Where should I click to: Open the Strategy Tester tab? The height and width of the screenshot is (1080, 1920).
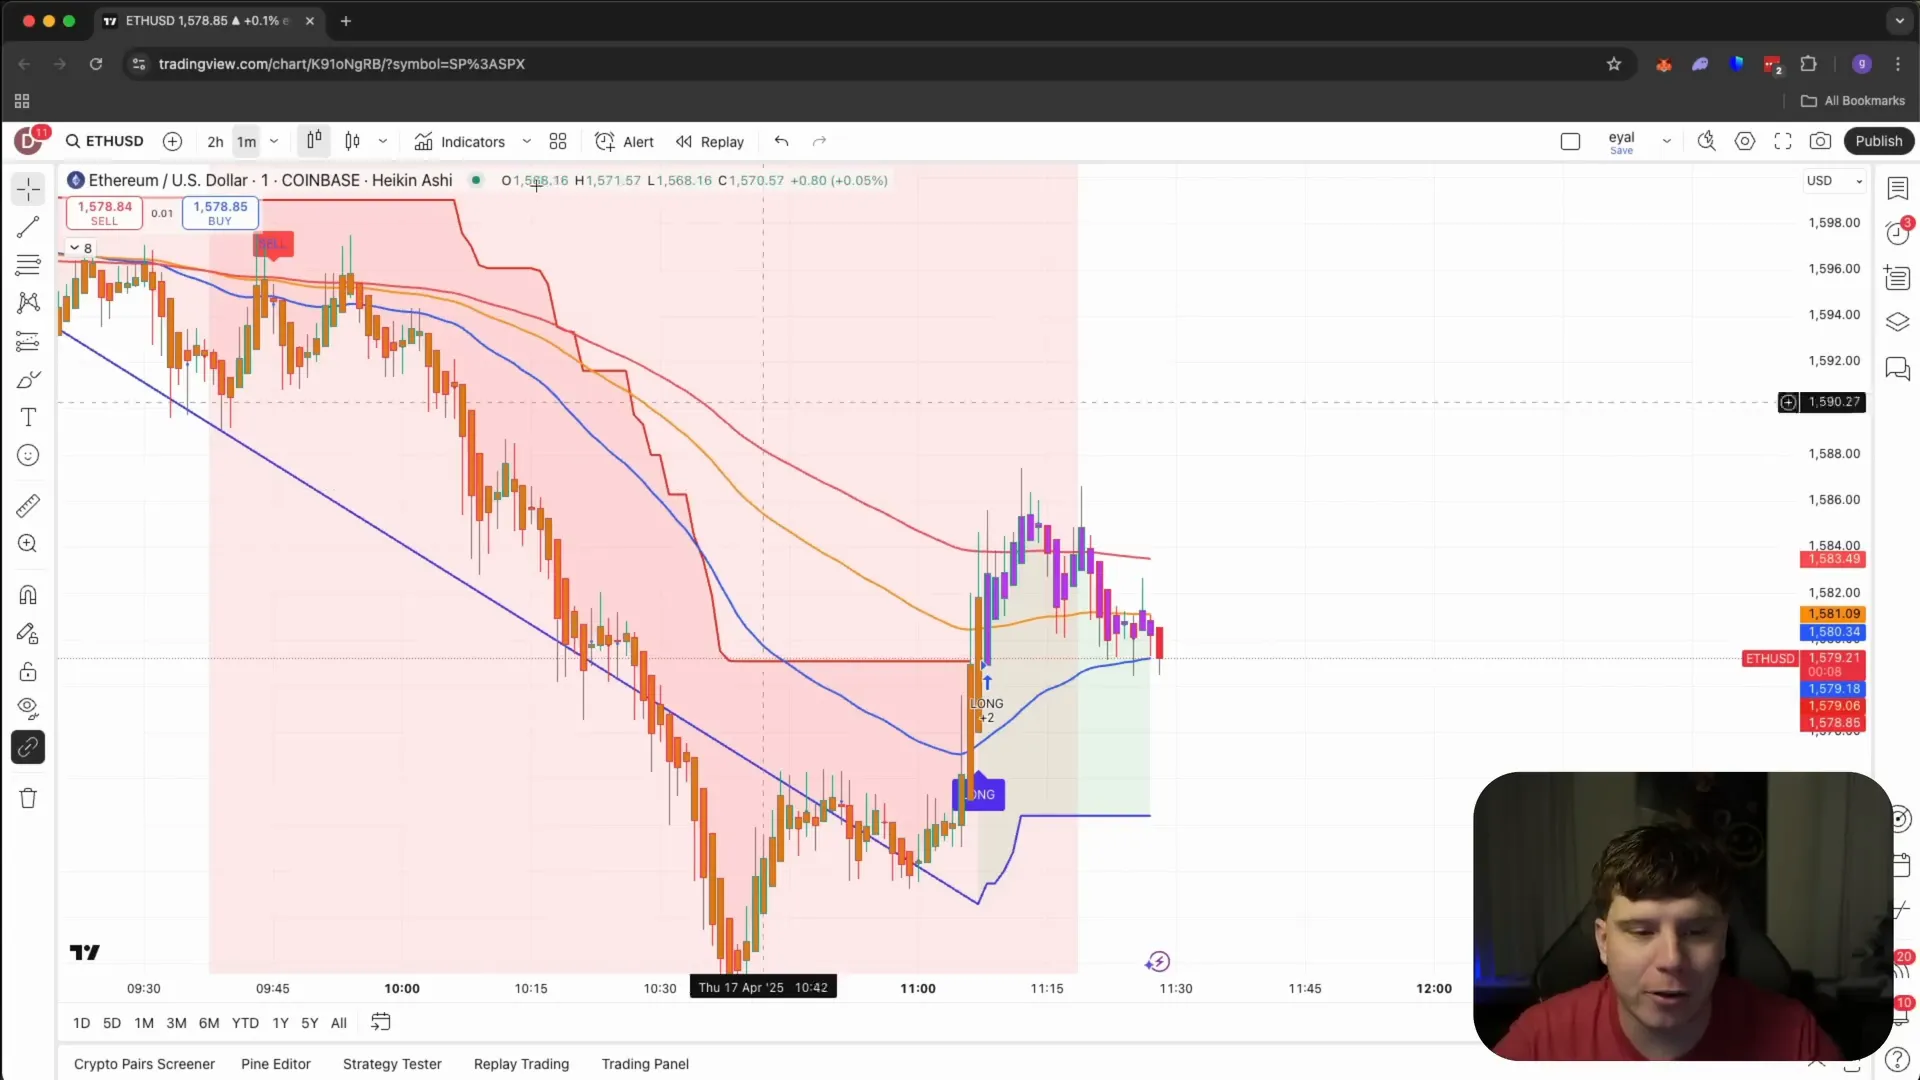(392, 1064)
